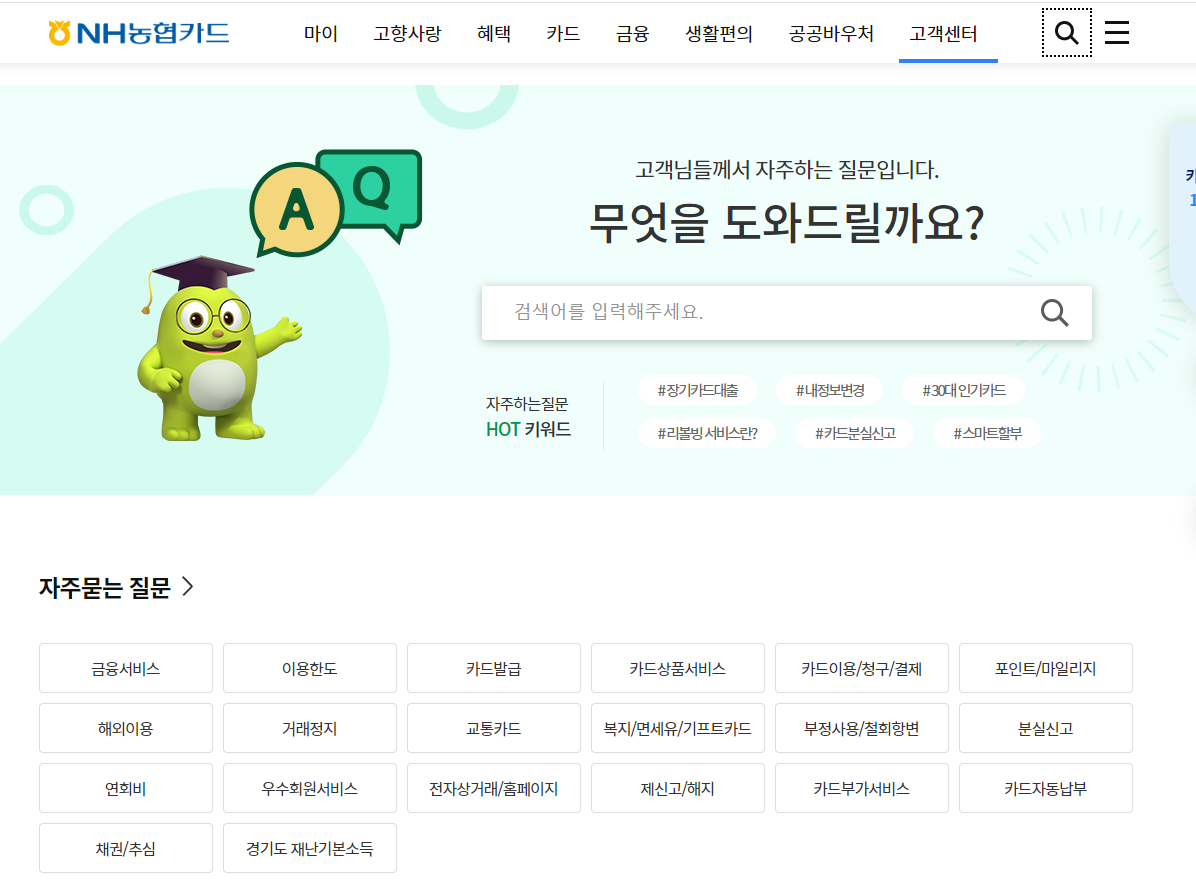
Task: Choose the 우수회원서비스 category
Action: point(310,788)
